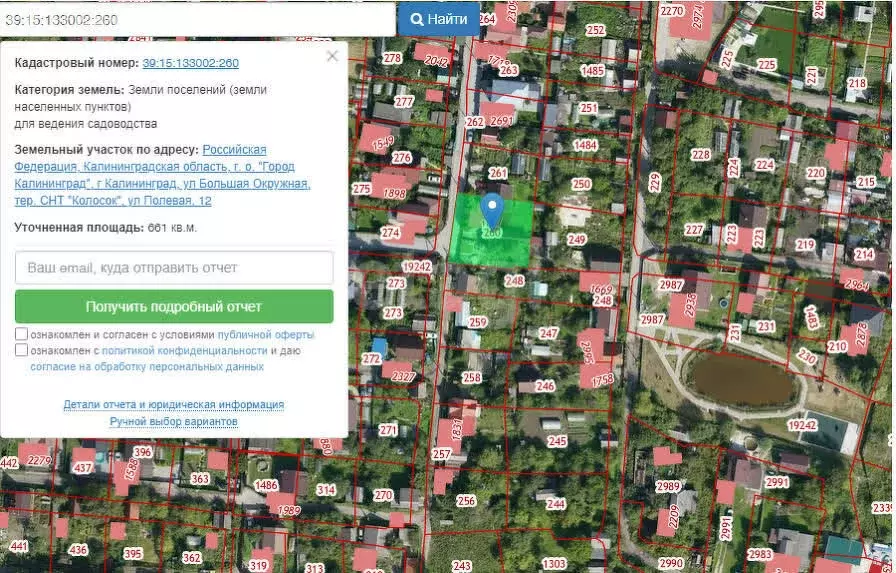Screen dimensions: 896x573
Task: Close the cadastral info panel
Action: (332, 57)
